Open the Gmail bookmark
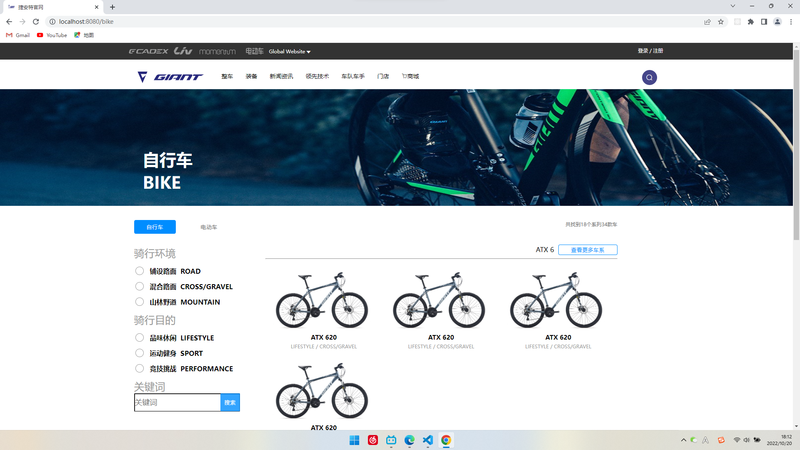Image resolution: width=800 pixels, height=450 pixels. click(18, 35)
